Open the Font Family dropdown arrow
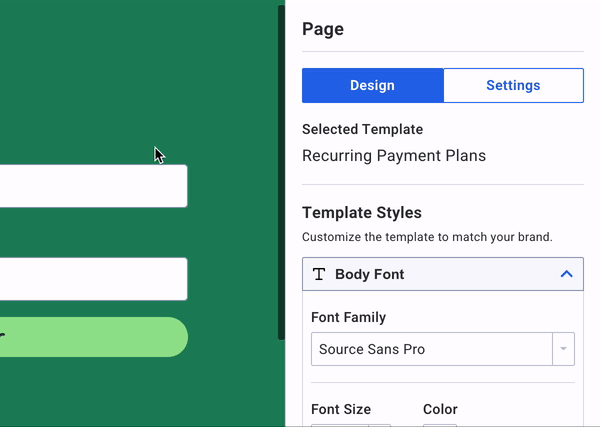This screenshot has width=600, height=427. (x=563, y=349)
